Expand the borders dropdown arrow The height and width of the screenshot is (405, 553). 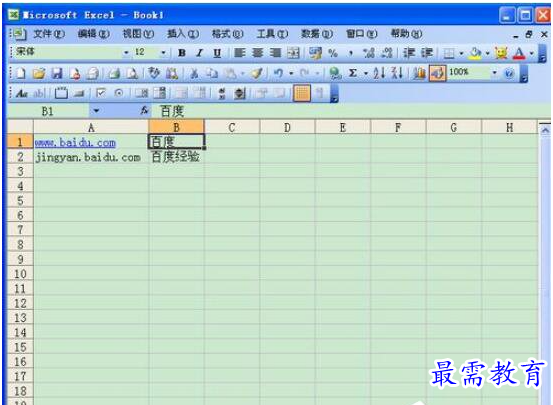pos(461,53)
